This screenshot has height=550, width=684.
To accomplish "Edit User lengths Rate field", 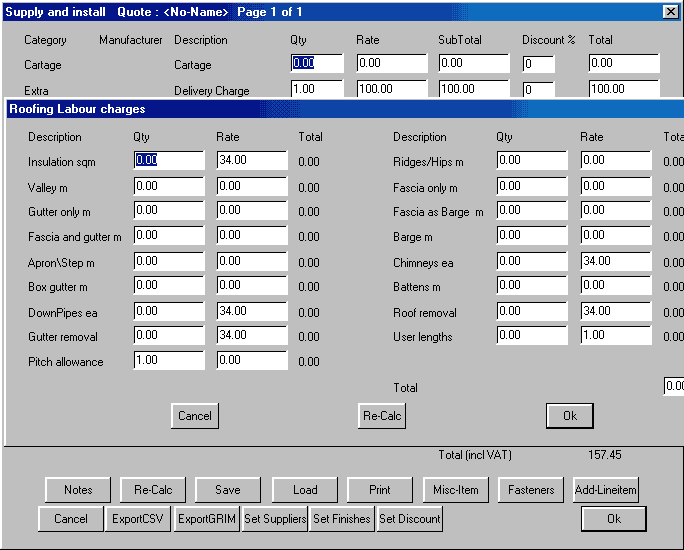I will [x=616, y=335].
